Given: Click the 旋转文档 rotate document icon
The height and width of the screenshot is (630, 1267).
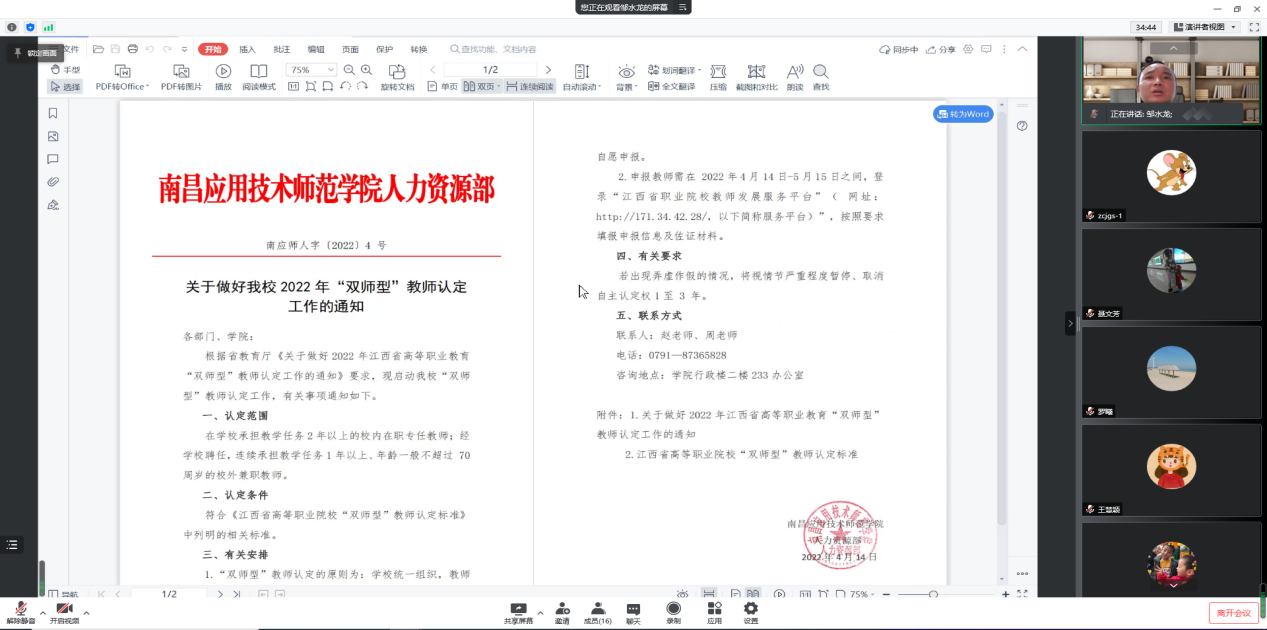Looking at the screenshot, I should (397, 72).
